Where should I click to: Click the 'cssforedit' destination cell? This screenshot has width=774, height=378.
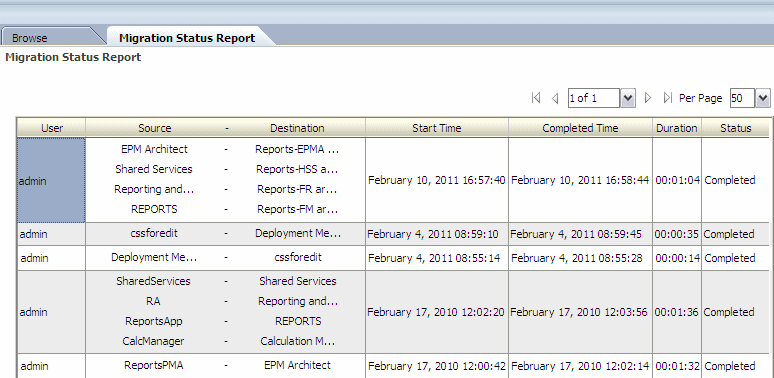coord(298,257)
